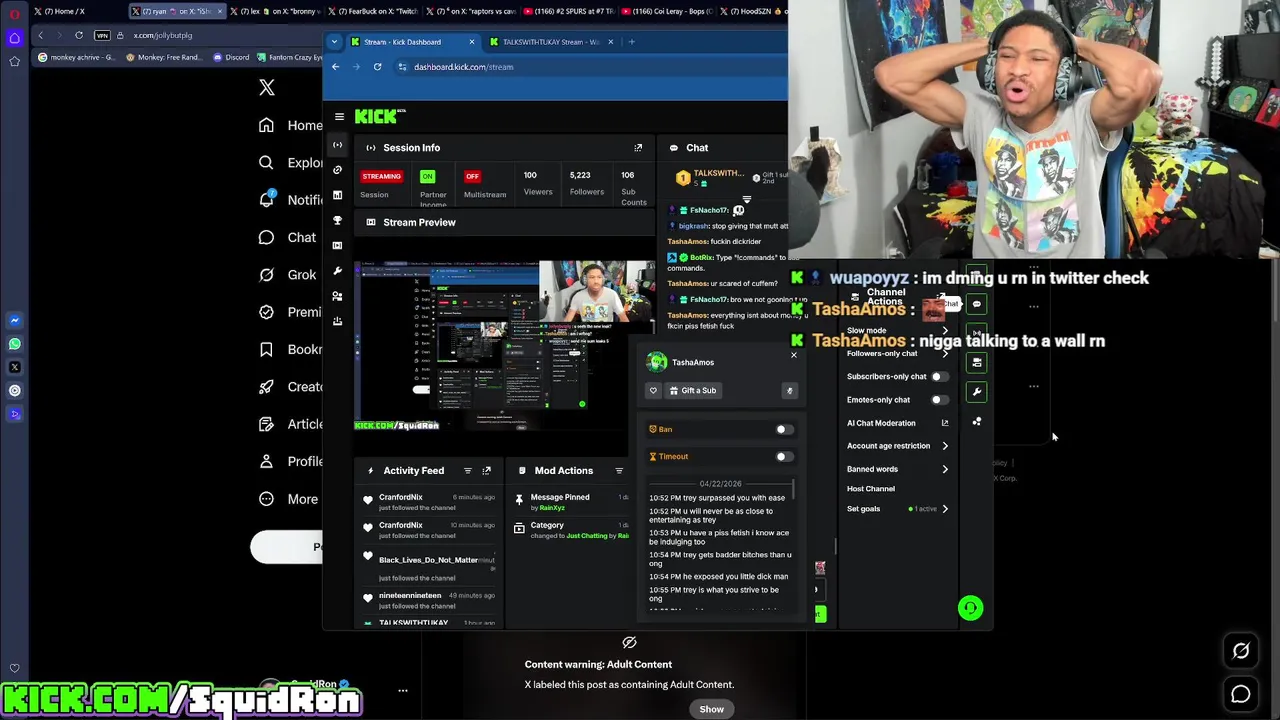Click Show on the adult content warning
Image resolution: width=1280 pixels, height=720 pixels.
coord(711,709)
